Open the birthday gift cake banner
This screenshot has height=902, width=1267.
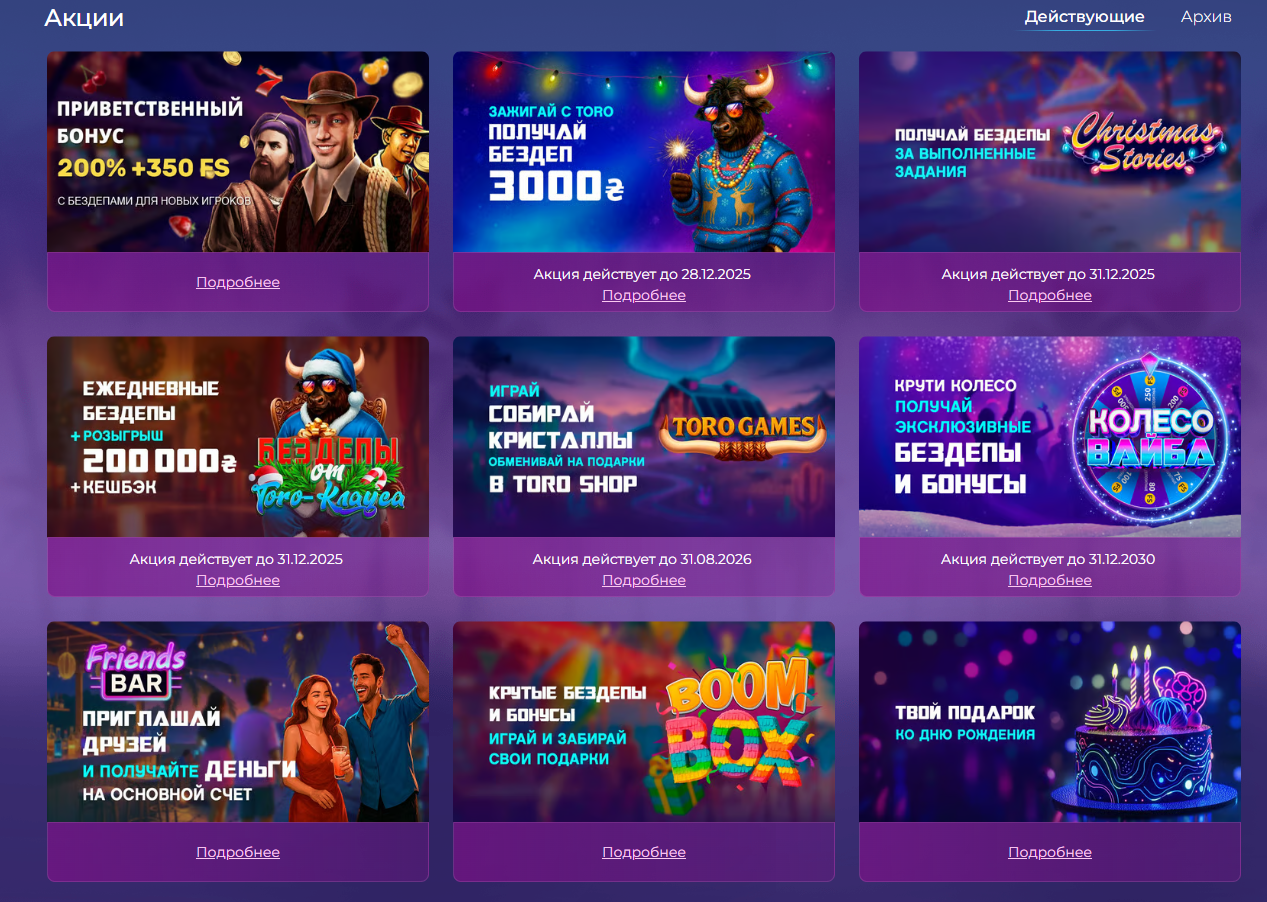coord(1050,722)
